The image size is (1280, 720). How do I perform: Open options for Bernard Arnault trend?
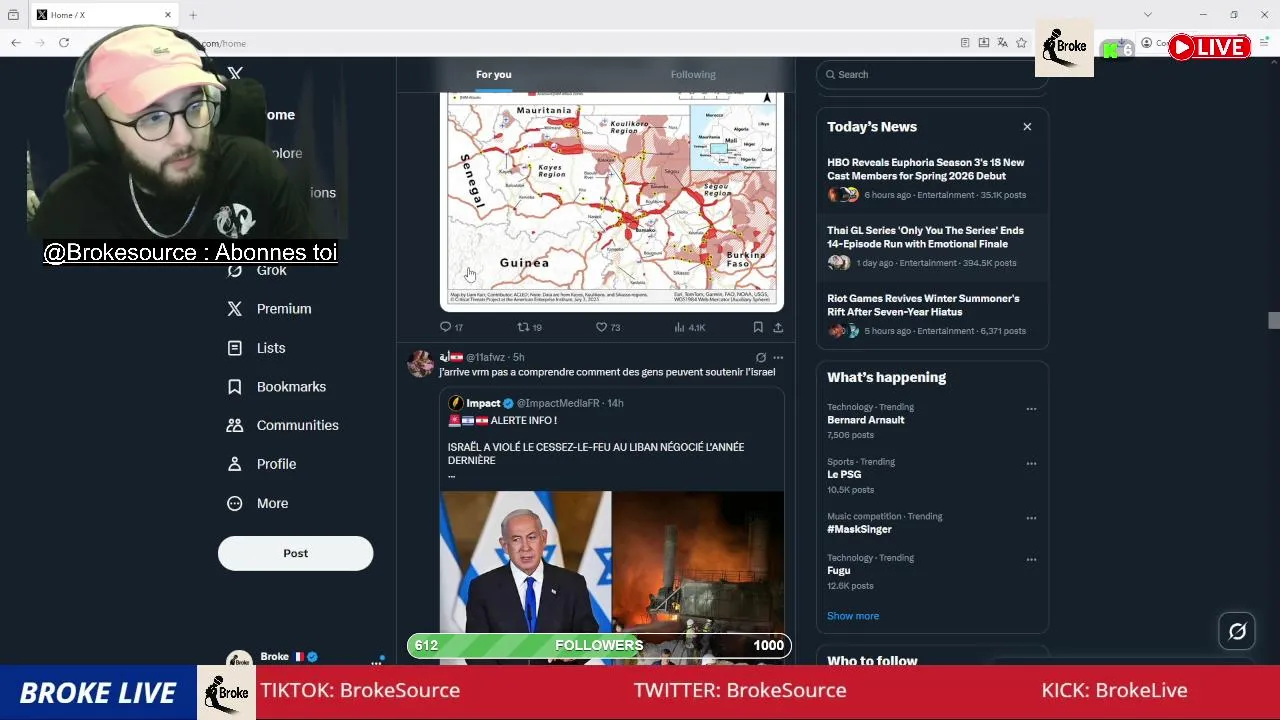pos(1031,409)
